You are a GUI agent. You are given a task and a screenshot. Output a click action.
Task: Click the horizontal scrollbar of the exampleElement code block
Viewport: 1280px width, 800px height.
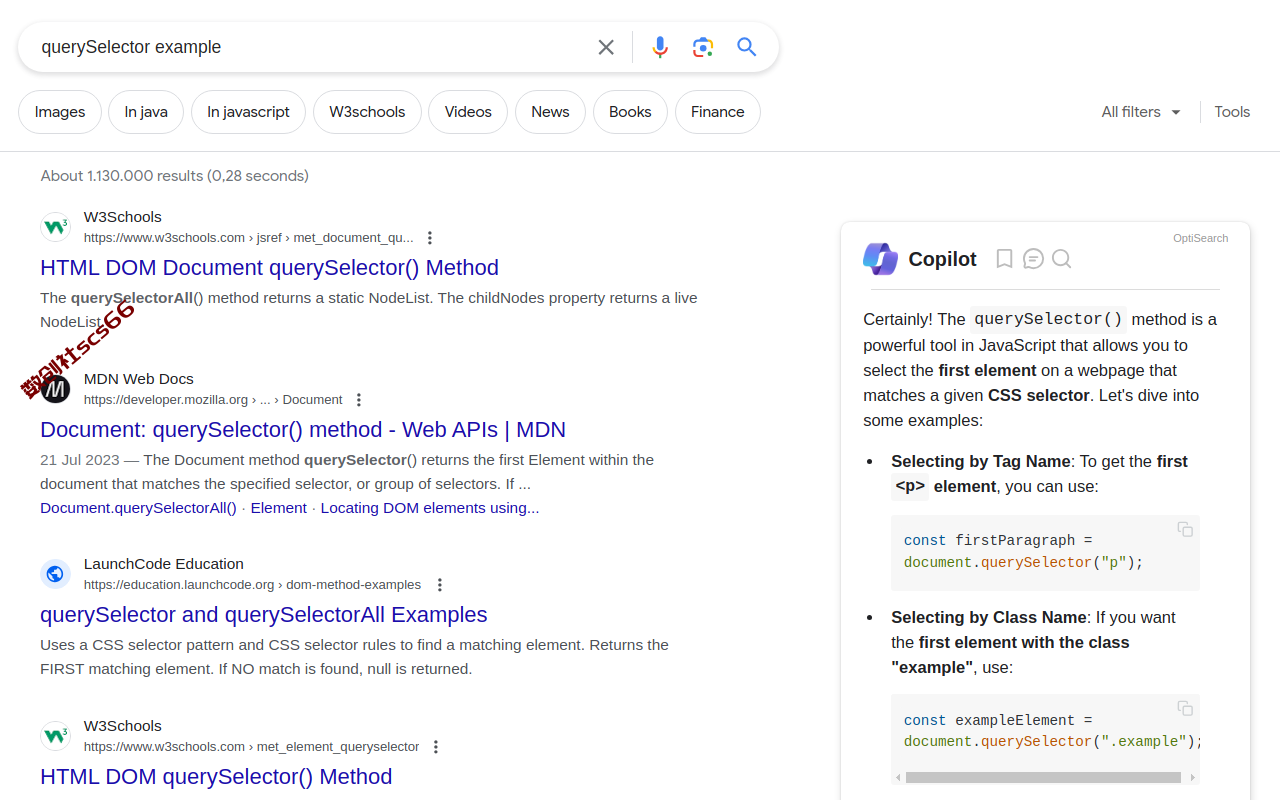click(x=1043, y=777)
